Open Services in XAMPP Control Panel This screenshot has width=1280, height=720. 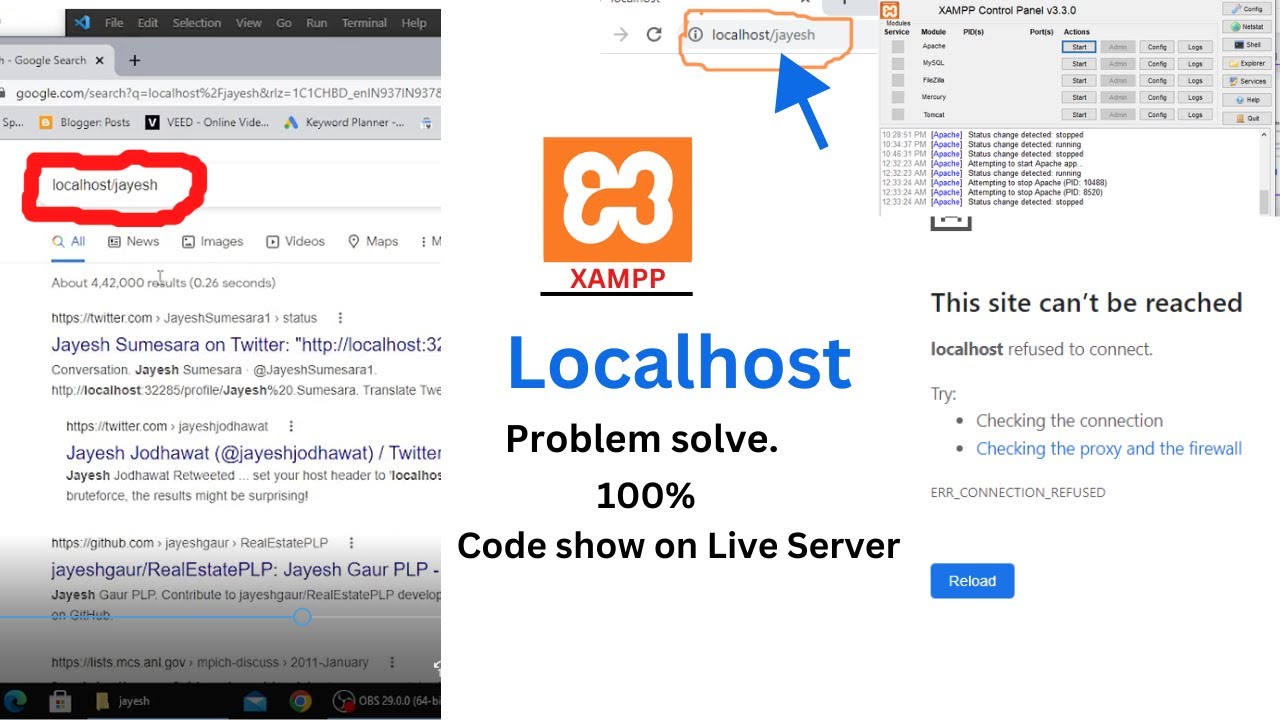(1247, 82)
